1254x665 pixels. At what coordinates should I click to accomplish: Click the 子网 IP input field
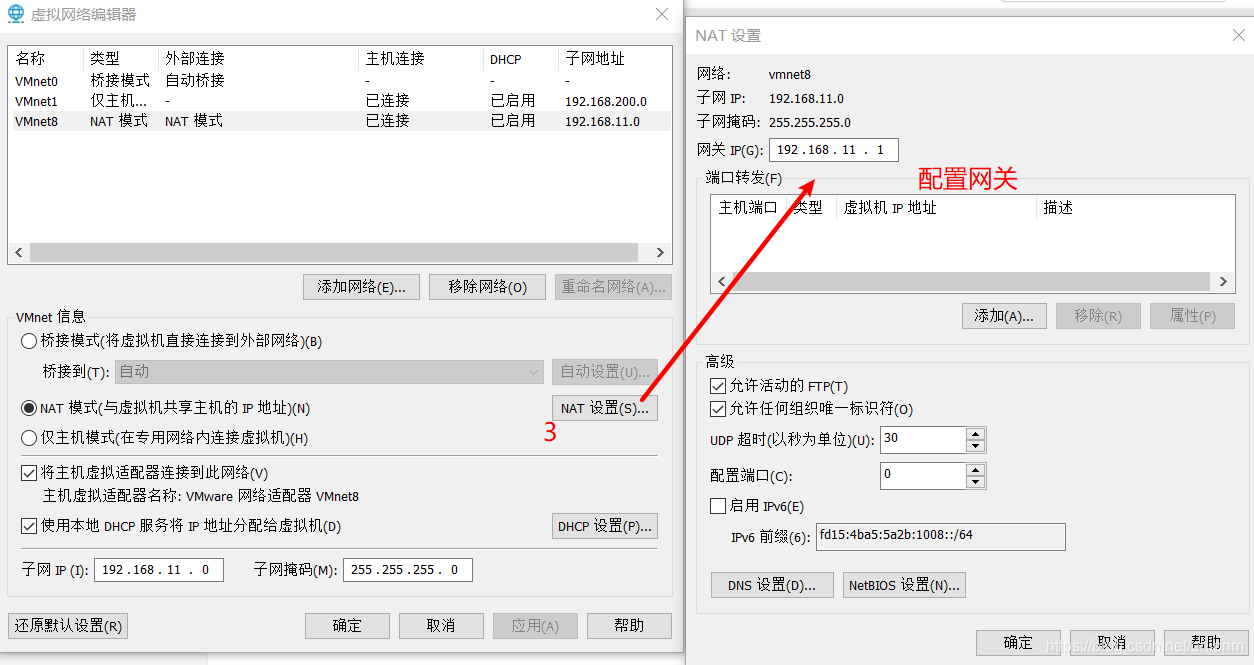point(159,570)
